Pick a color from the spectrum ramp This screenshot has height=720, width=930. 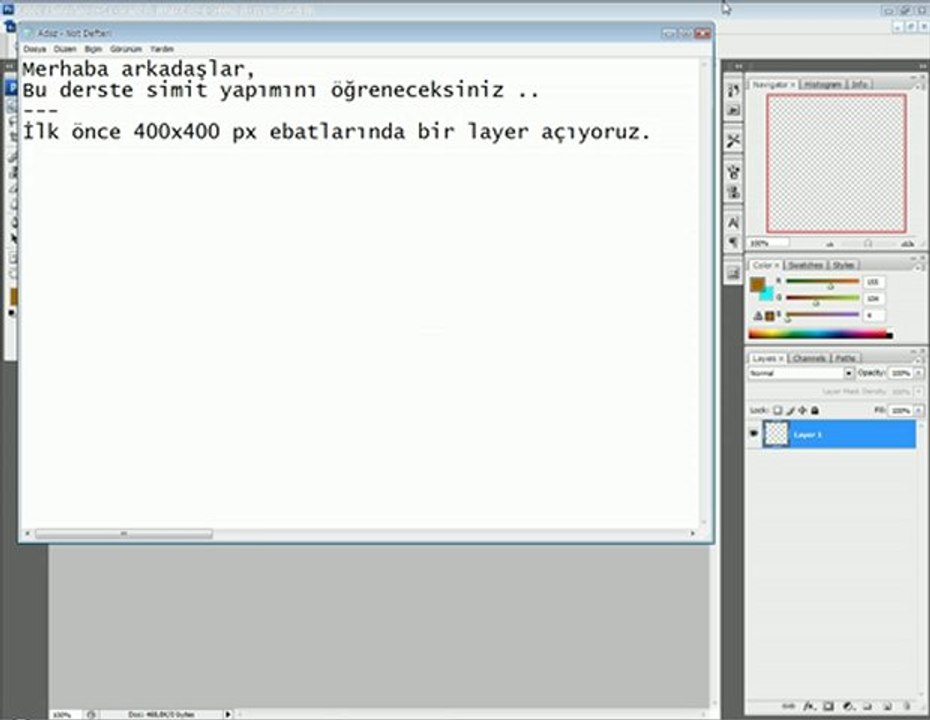click(820, 334)
